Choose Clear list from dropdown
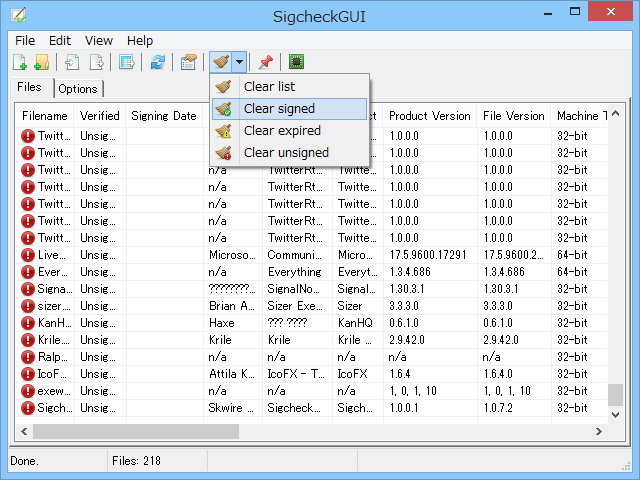The width and height of the screenshot is (640, 480). click(x=289, y=87)
